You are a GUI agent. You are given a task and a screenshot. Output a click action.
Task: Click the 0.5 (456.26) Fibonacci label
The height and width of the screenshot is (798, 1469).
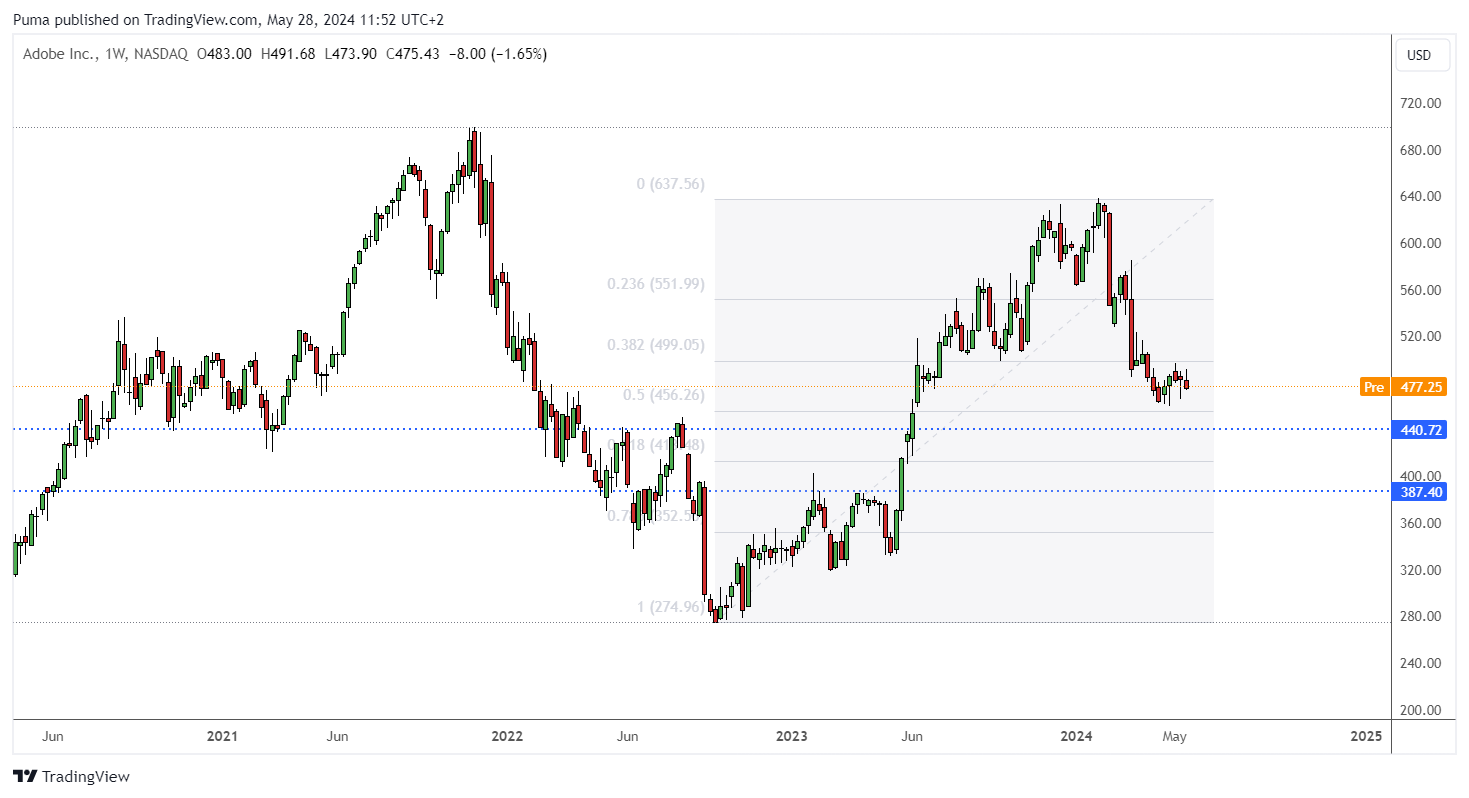(664, 395)
